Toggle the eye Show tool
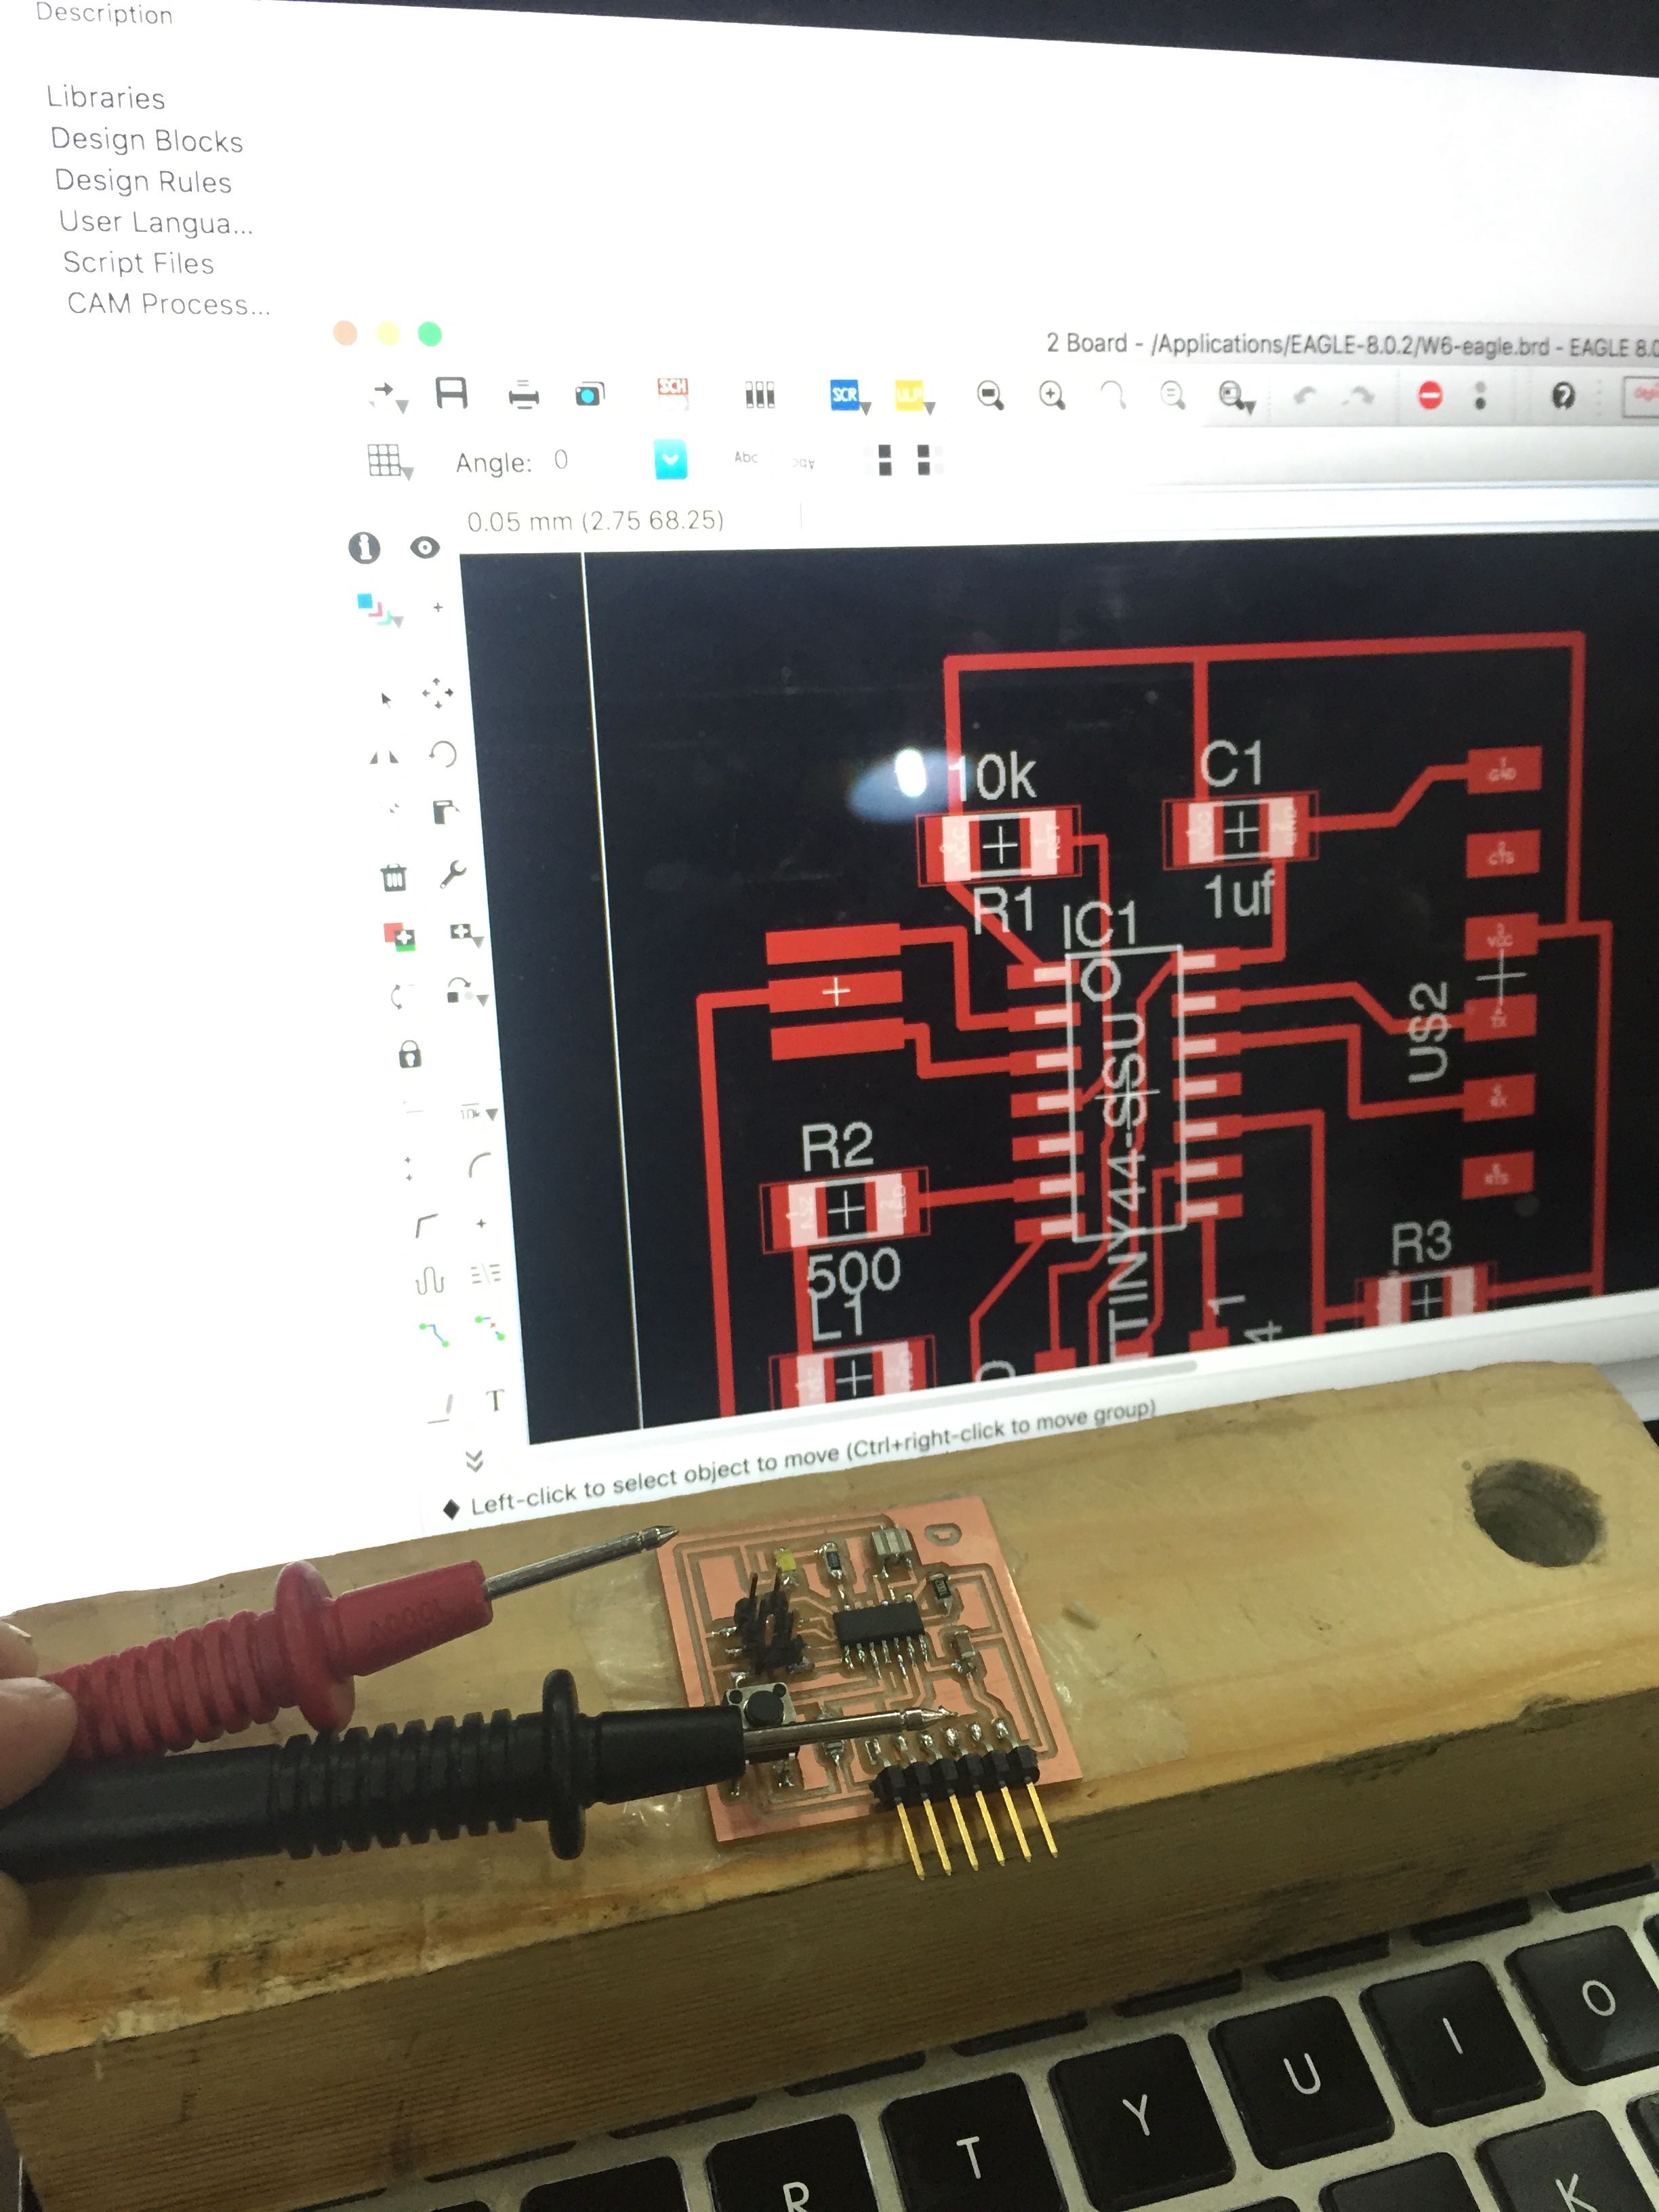The image size is (1659, 2212). point(425,547)
